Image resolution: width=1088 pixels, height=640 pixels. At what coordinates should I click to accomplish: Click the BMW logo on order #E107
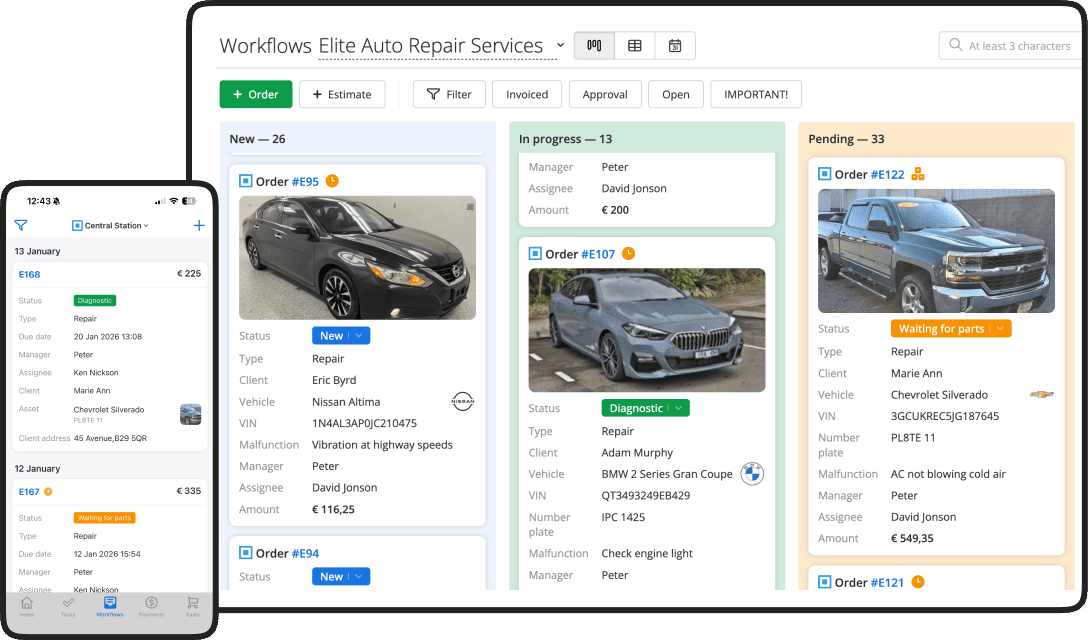(x=752, y=474)
